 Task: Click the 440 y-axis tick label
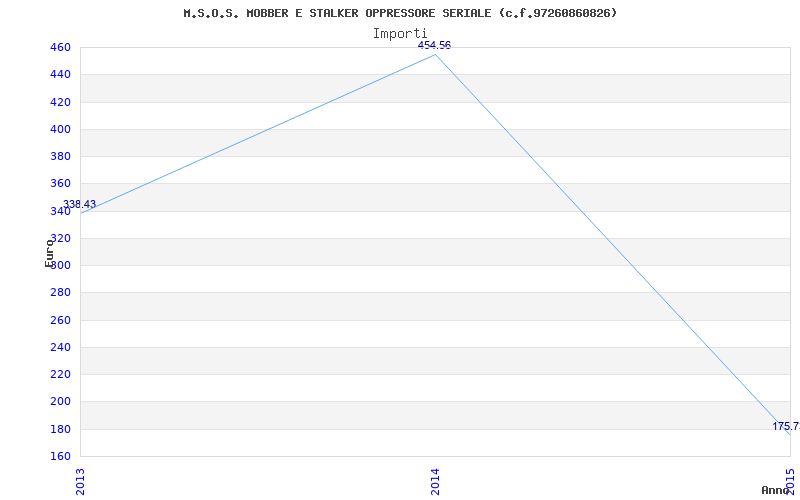60,74
